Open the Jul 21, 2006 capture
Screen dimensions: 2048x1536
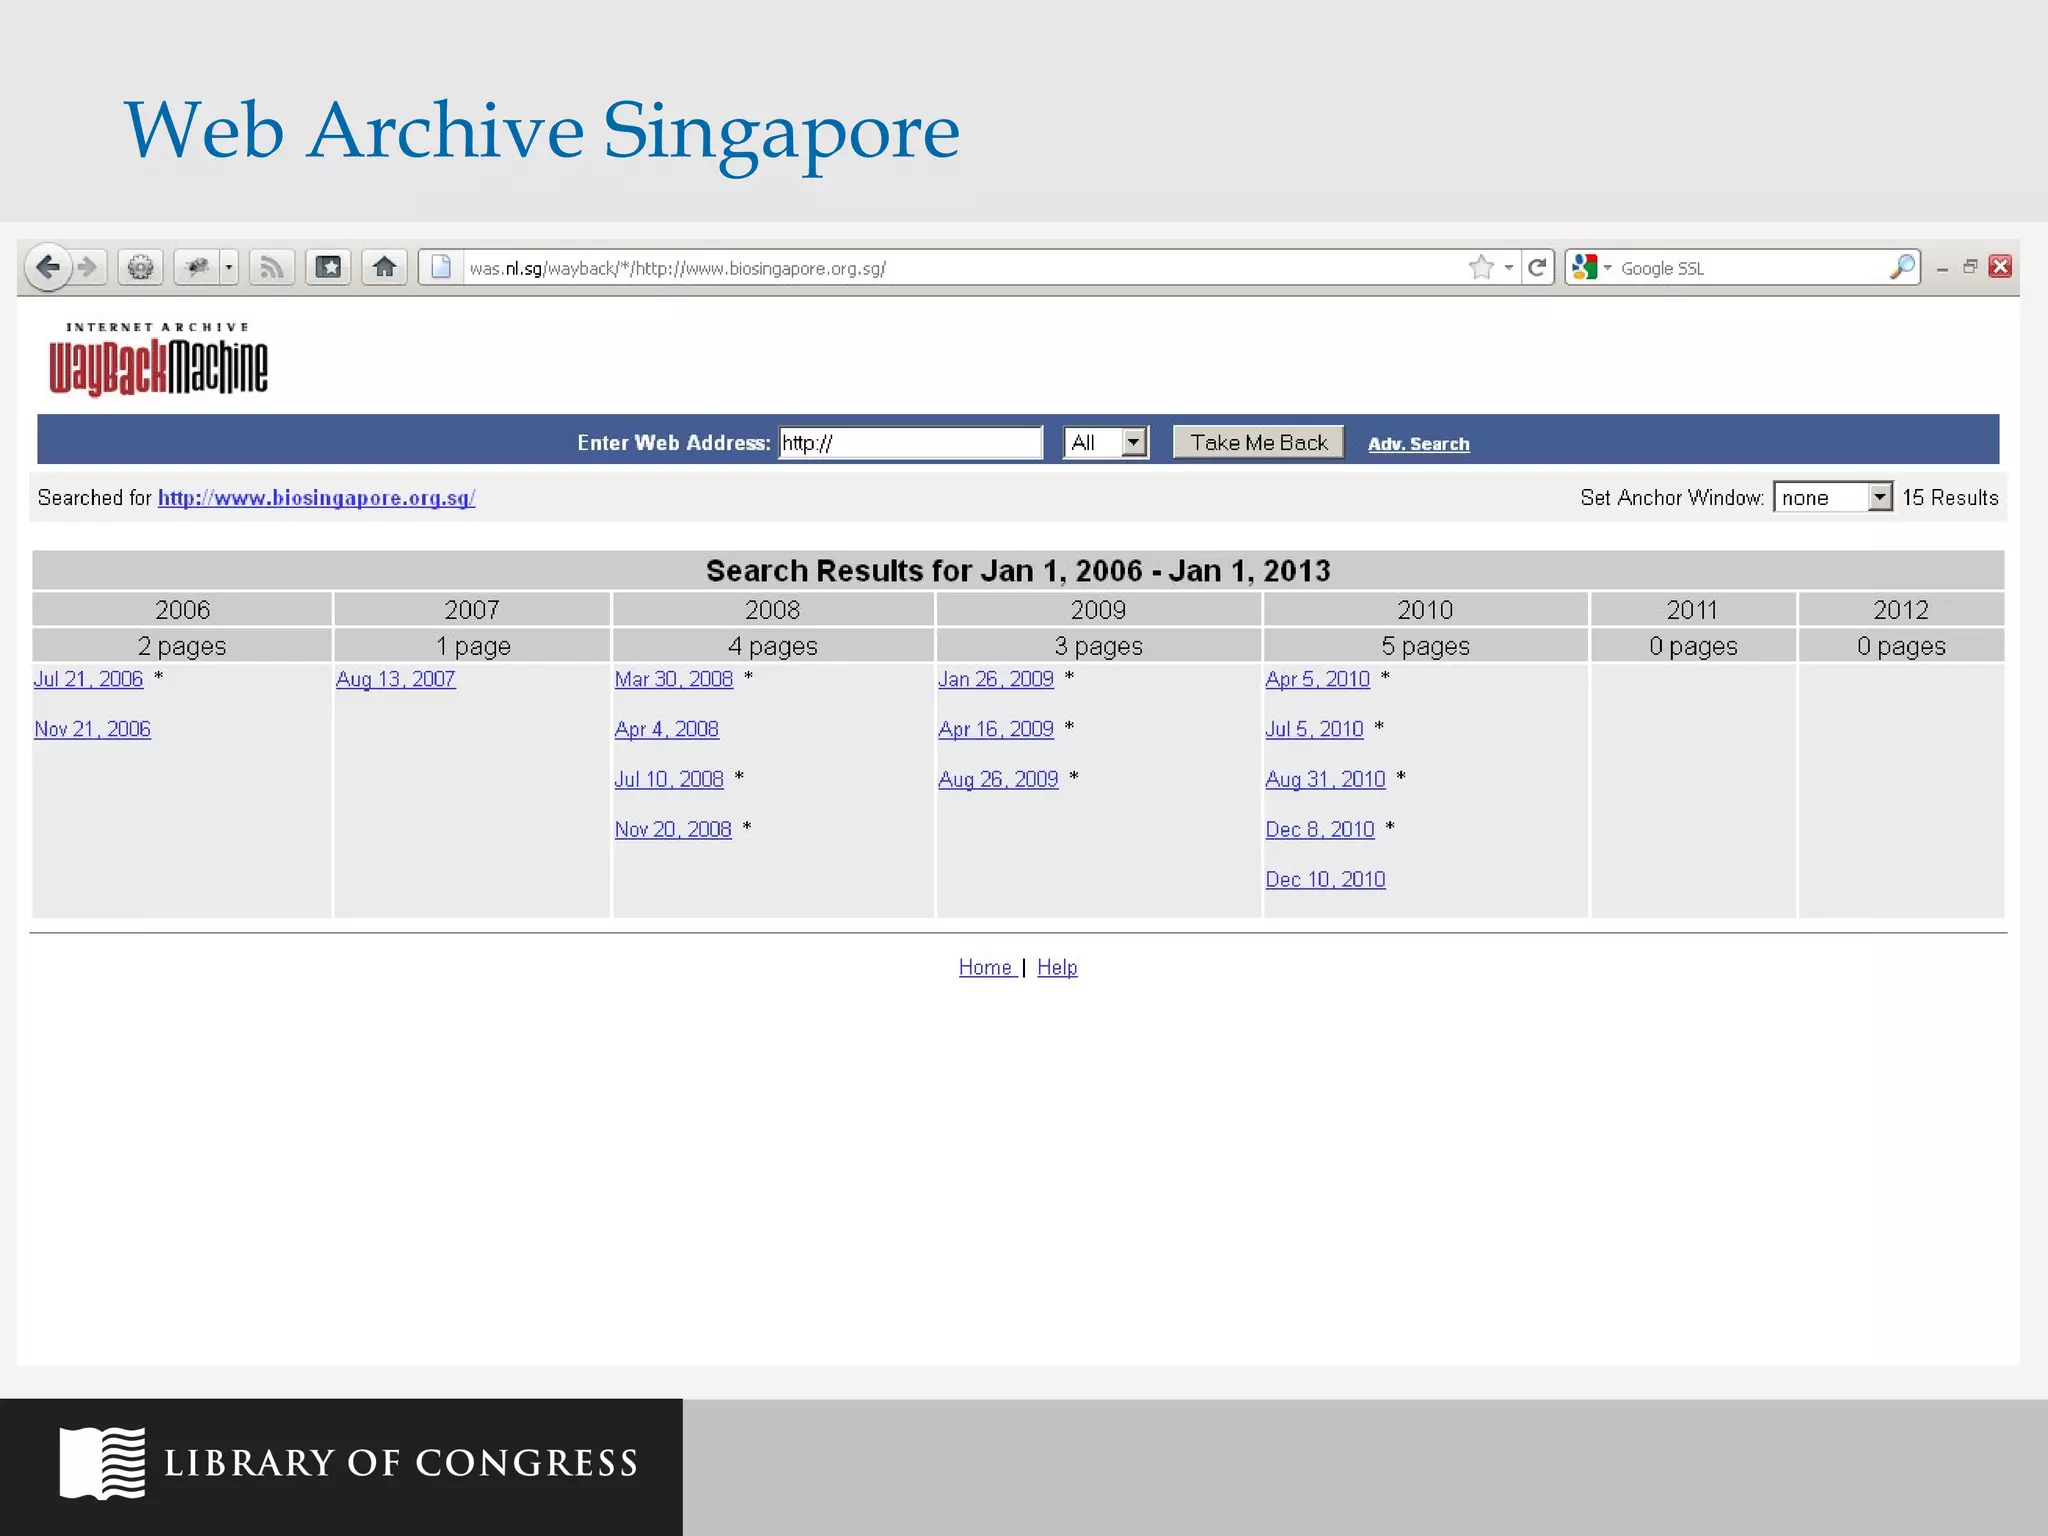point(88,679)
